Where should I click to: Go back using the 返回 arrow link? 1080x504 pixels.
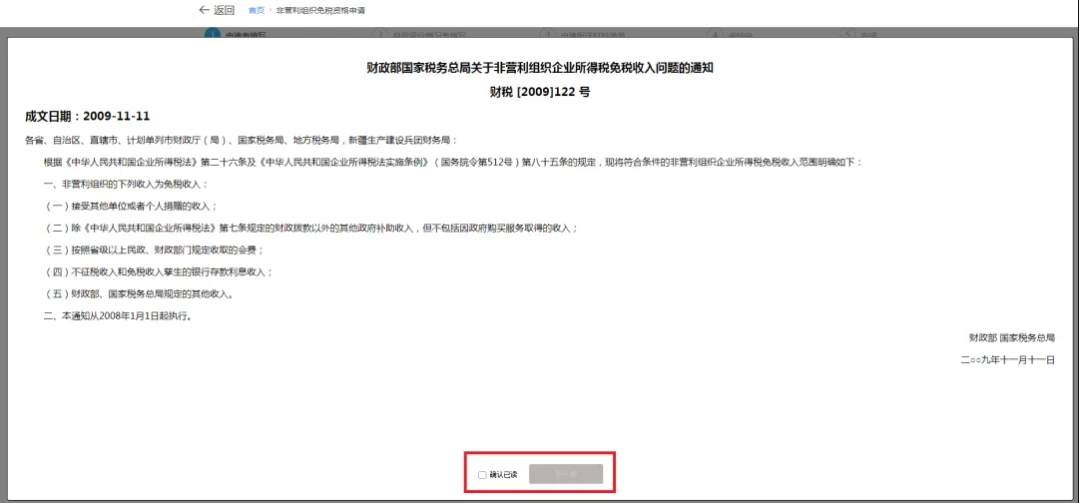(x=216, y=10)
